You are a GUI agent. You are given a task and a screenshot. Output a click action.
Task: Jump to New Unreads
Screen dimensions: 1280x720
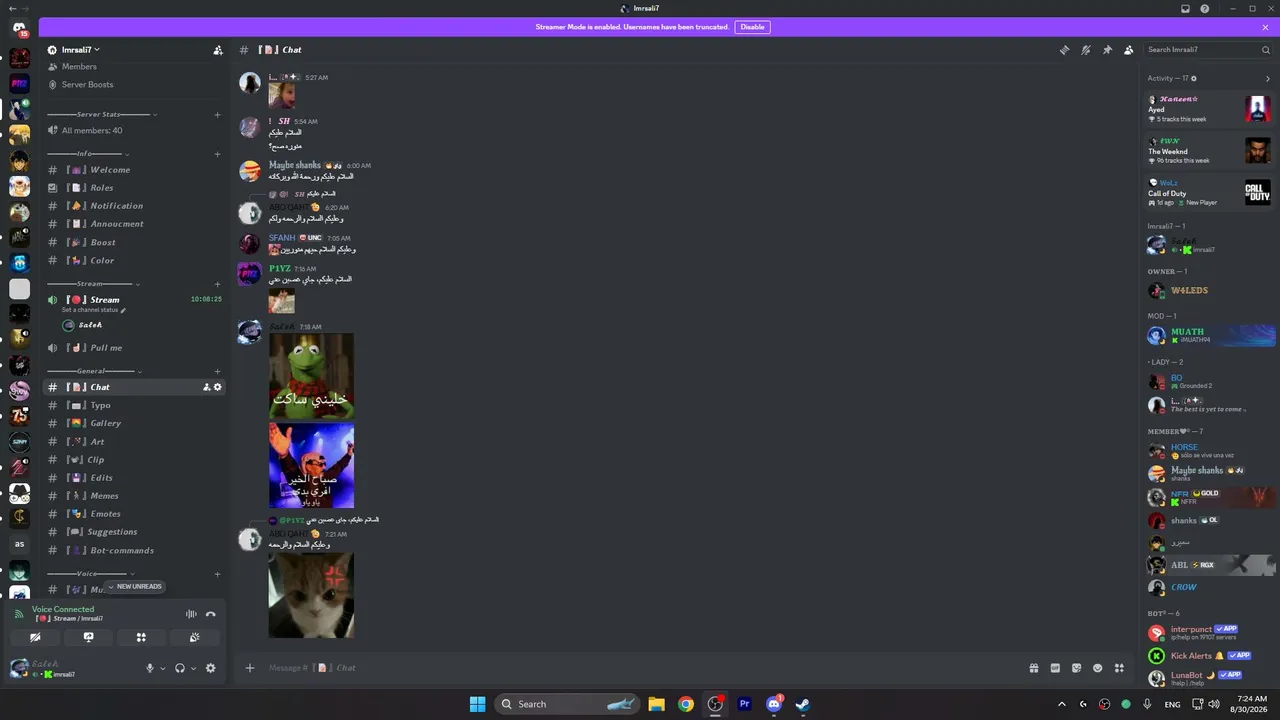135,587
